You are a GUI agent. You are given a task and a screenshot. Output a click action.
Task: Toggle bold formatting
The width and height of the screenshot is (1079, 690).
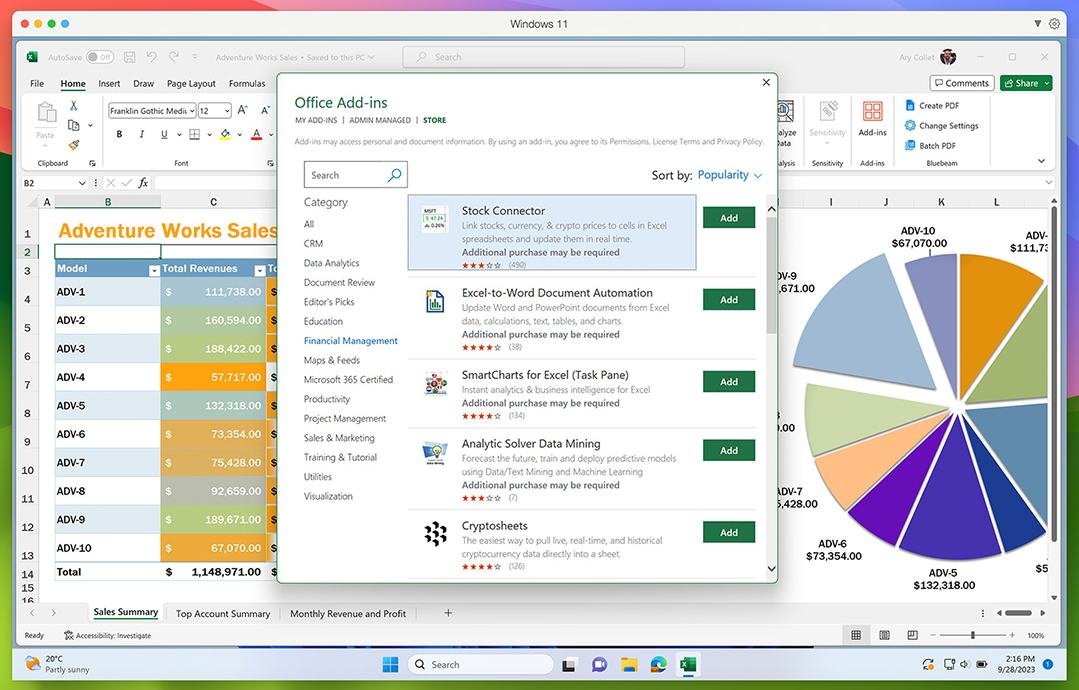119,134
